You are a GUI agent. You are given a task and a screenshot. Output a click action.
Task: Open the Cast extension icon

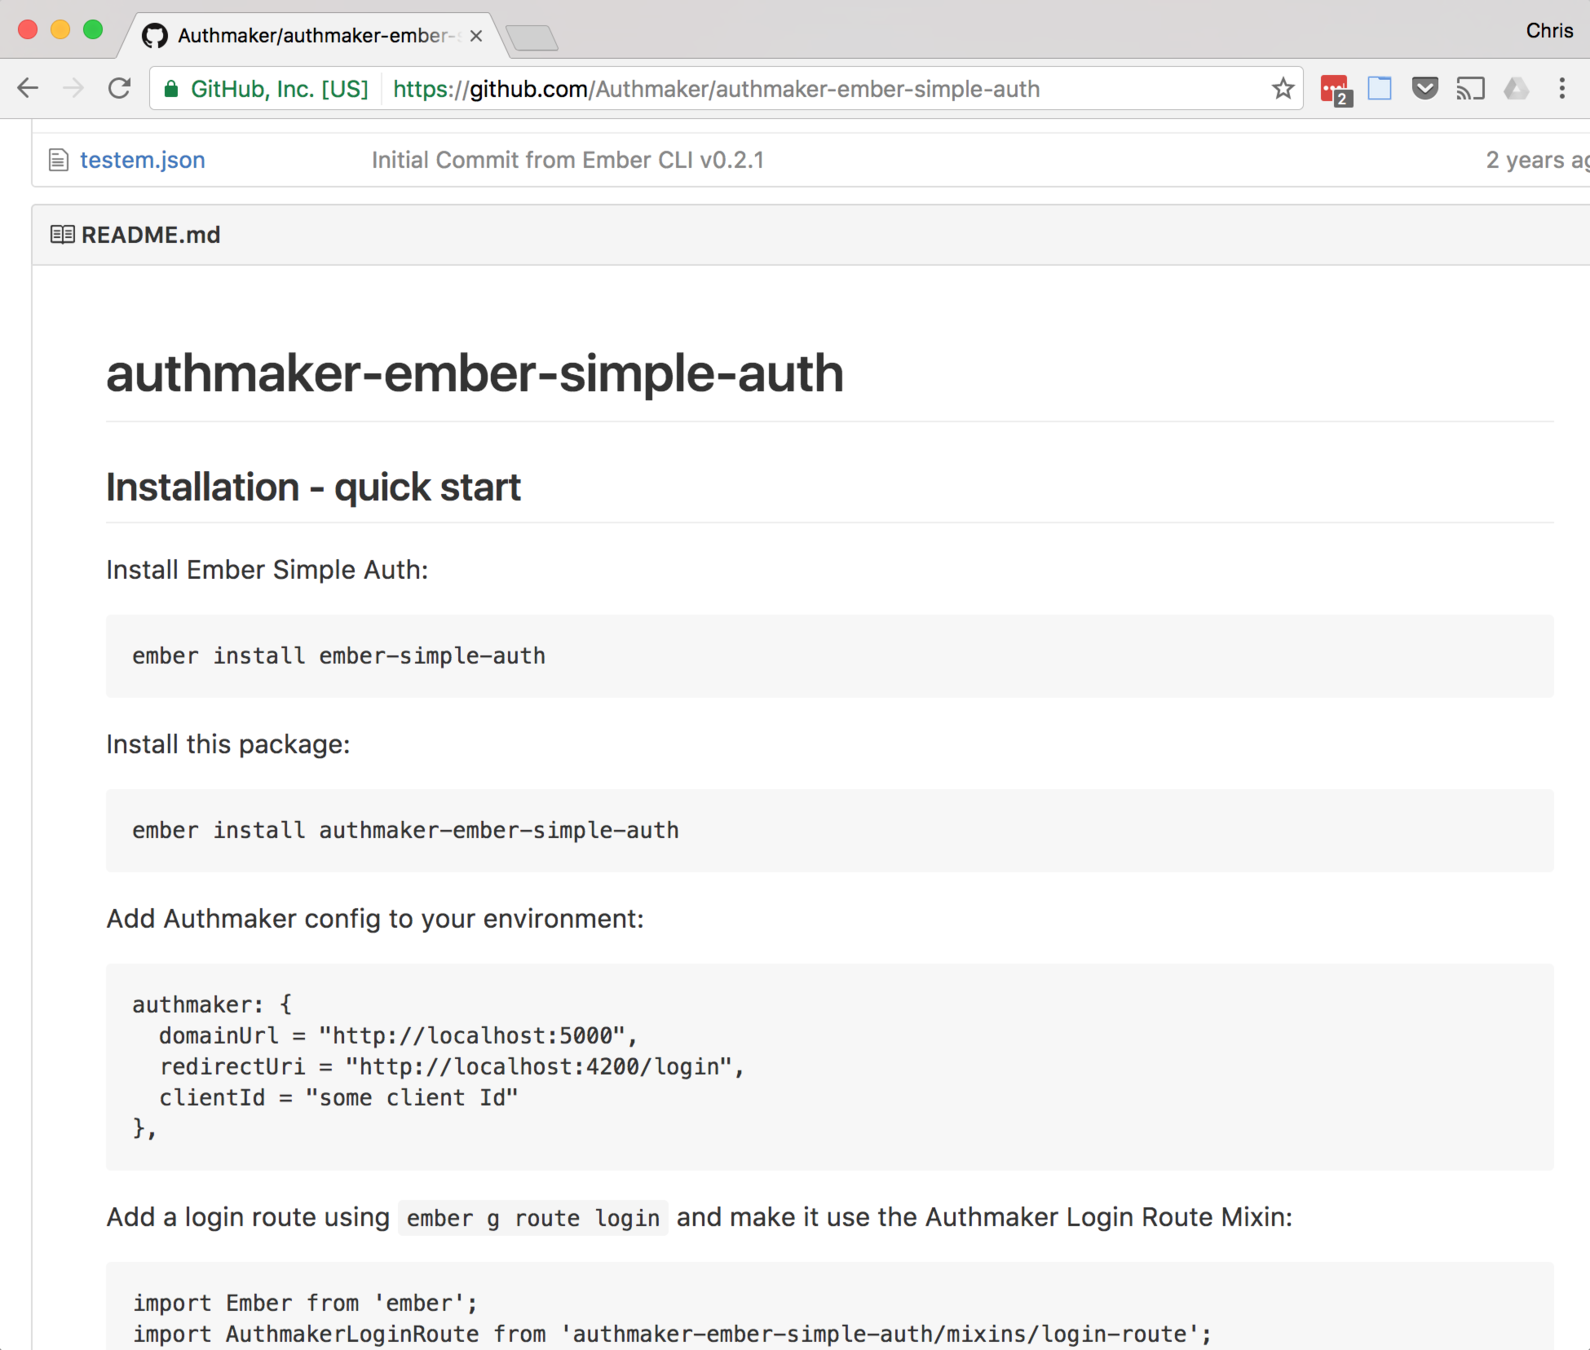[x=1470, y=89]
